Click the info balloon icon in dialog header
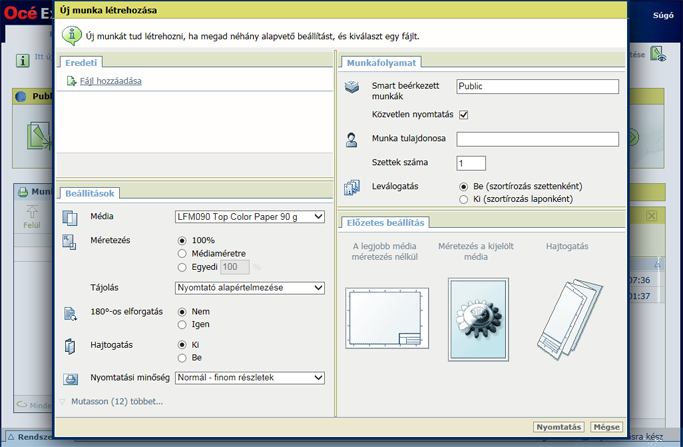The height and width of the screenshot is (447, 683). [x=71, y=36]
